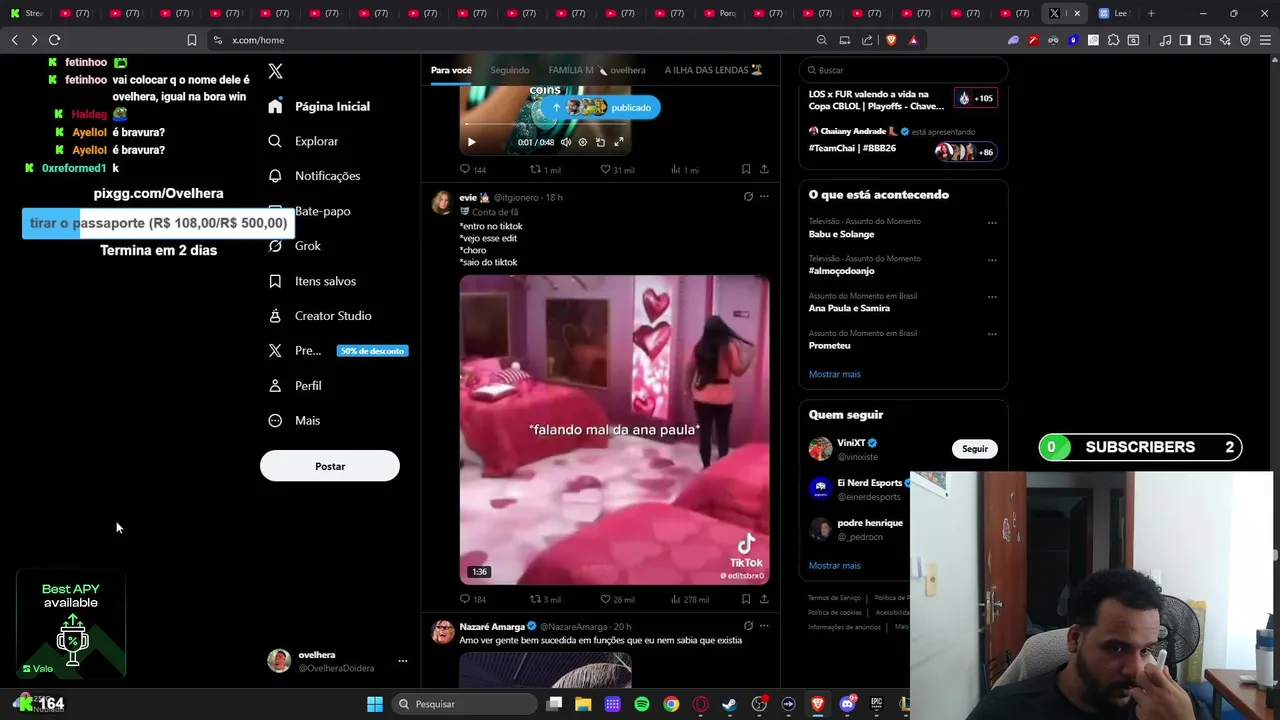
Task: Switch to A ILHA DAS LENDAS tab
Action: click(x=714, y=70)
